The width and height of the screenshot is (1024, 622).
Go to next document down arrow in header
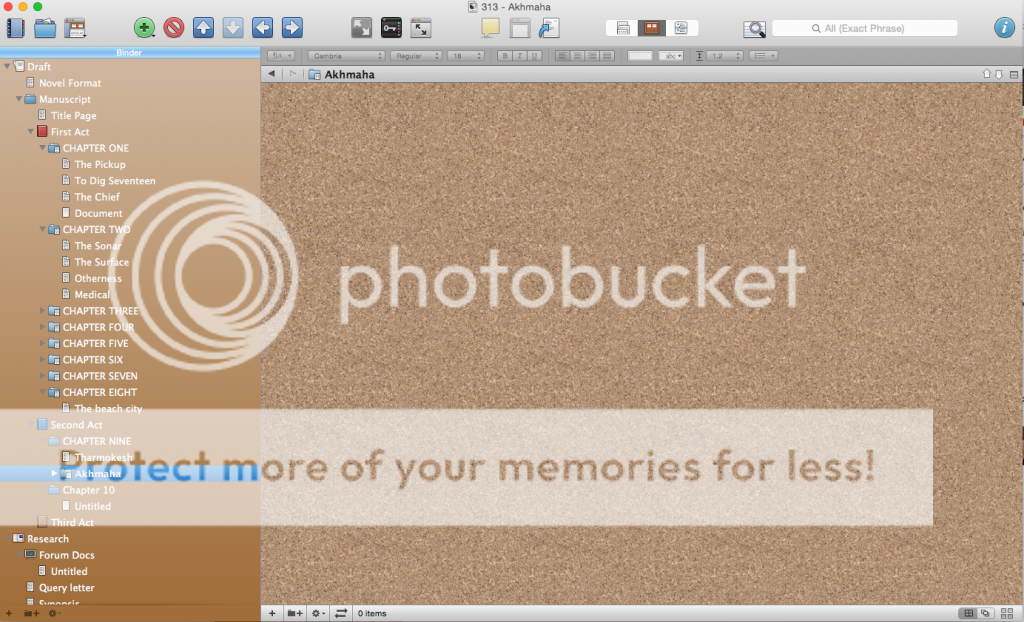tap(999, 74)
